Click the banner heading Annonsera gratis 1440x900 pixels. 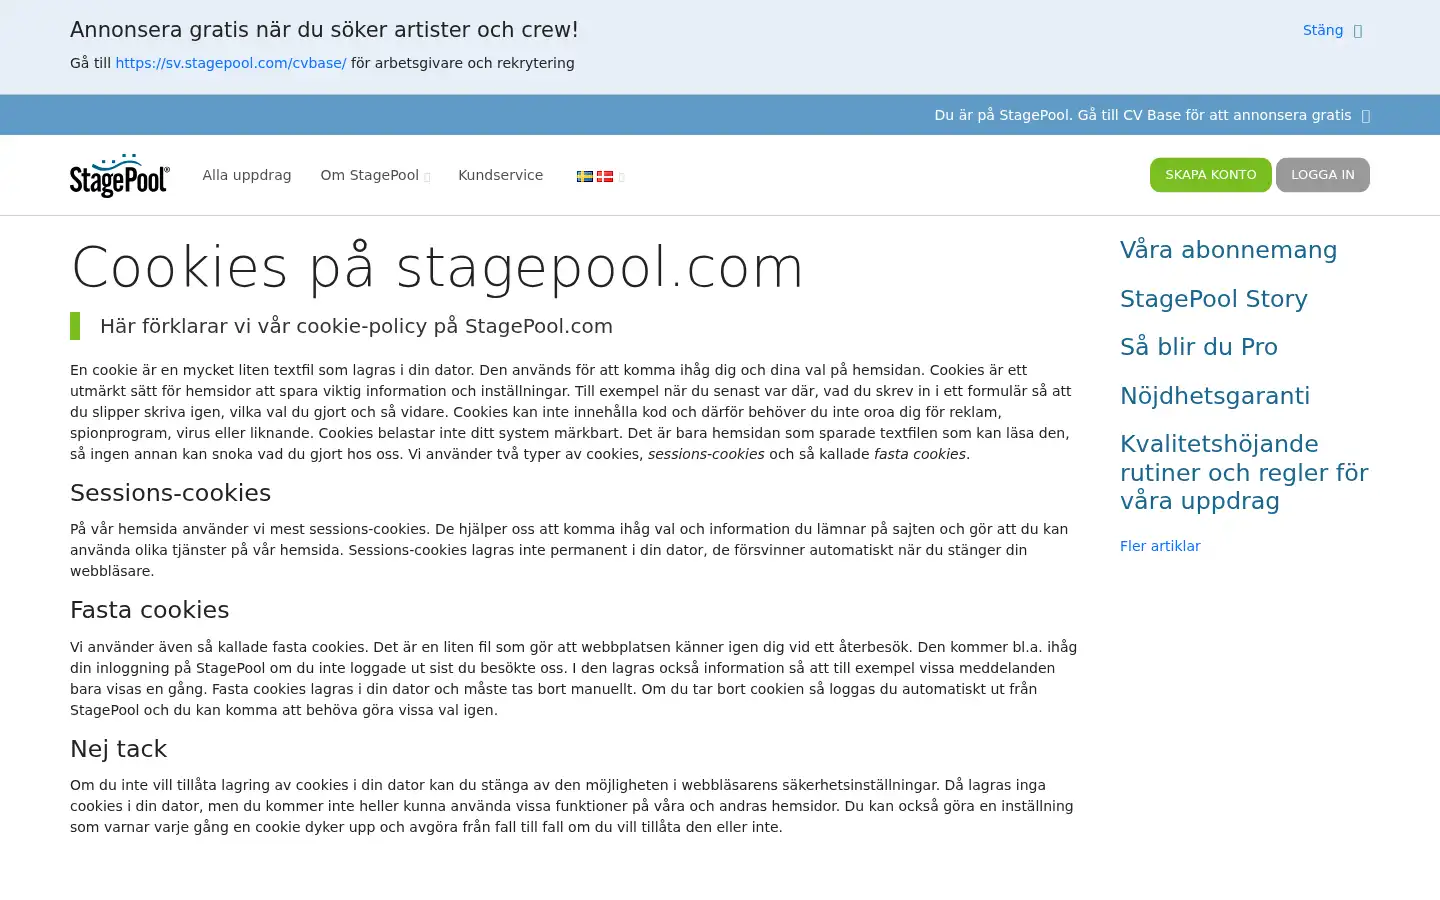tap(324, 30)
